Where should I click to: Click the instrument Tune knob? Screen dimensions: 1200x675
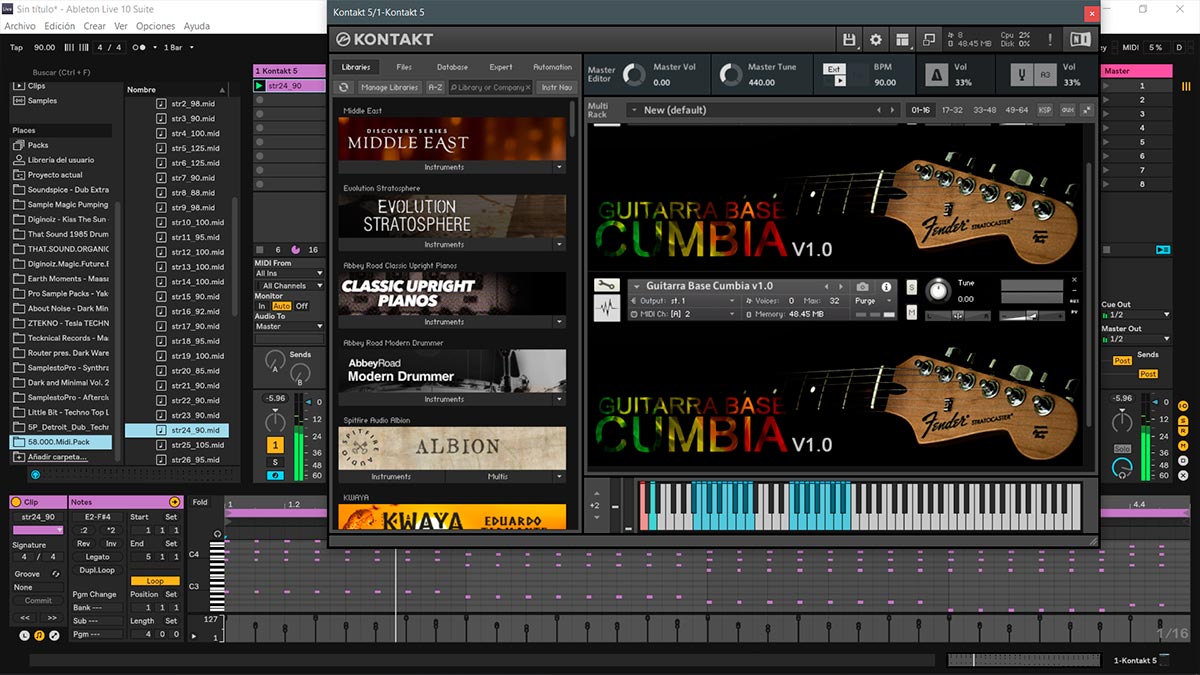[938, 291]
